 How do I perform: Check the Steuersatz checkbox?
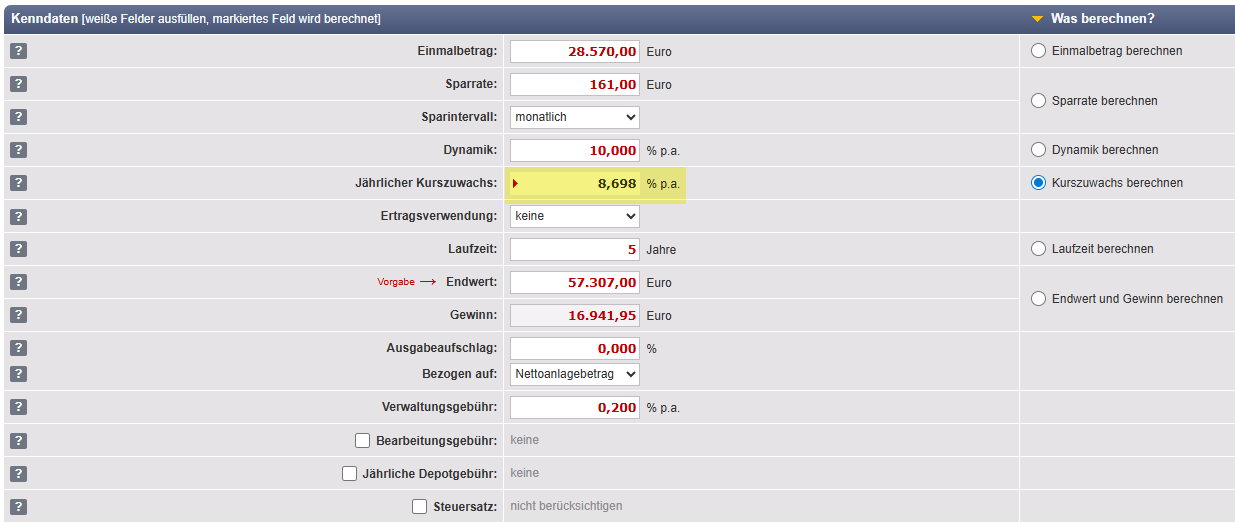420,507
